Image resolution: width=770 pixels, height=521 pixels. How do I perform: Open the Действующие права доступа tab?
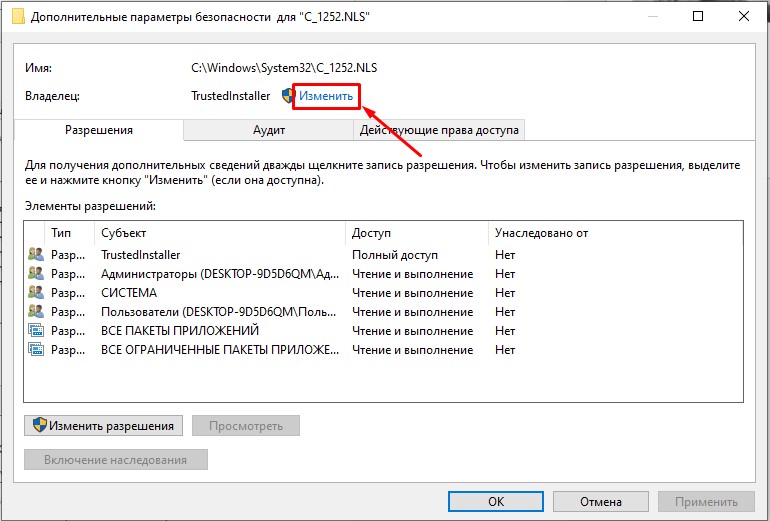pos(439,130)
